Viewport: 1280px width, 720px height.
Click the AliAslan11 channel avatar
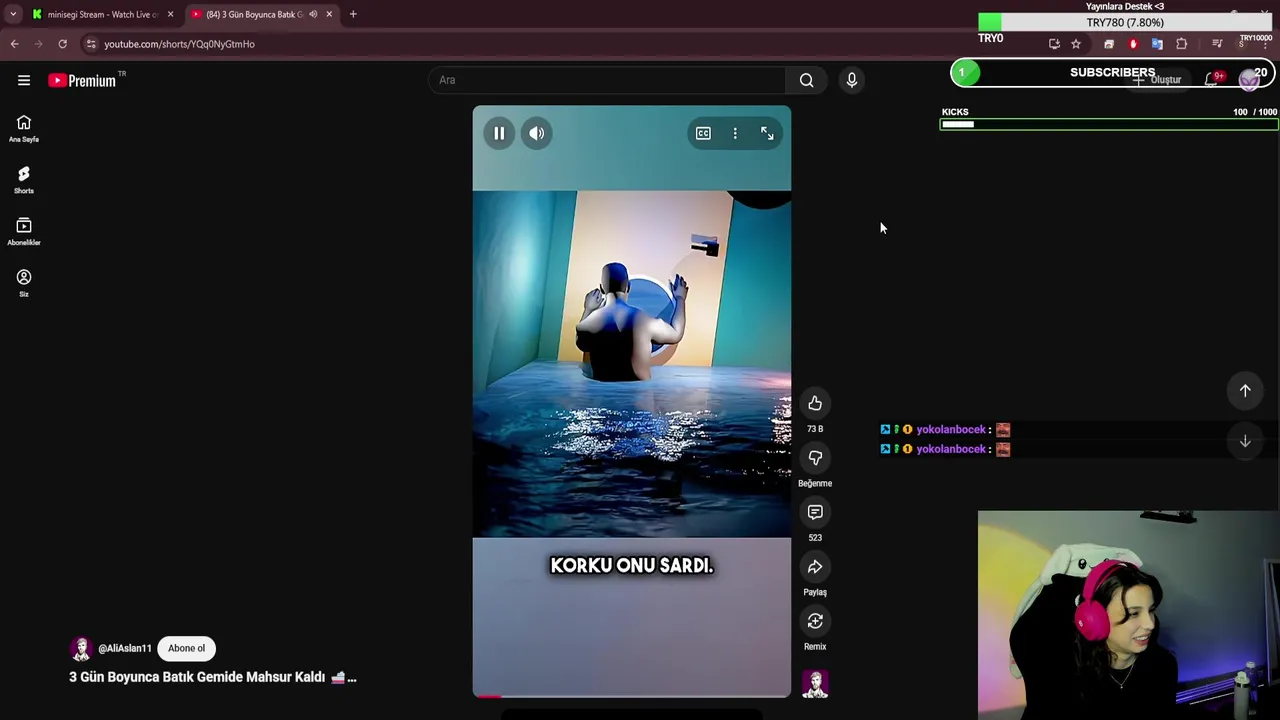[x=81, y=648]
